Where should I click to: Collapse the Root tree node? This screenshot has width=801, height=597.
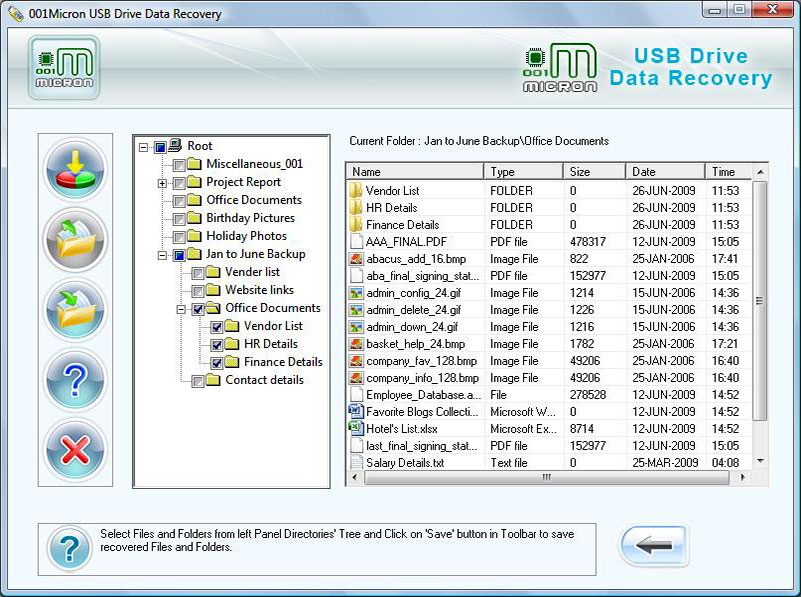(x=144, y=147)
